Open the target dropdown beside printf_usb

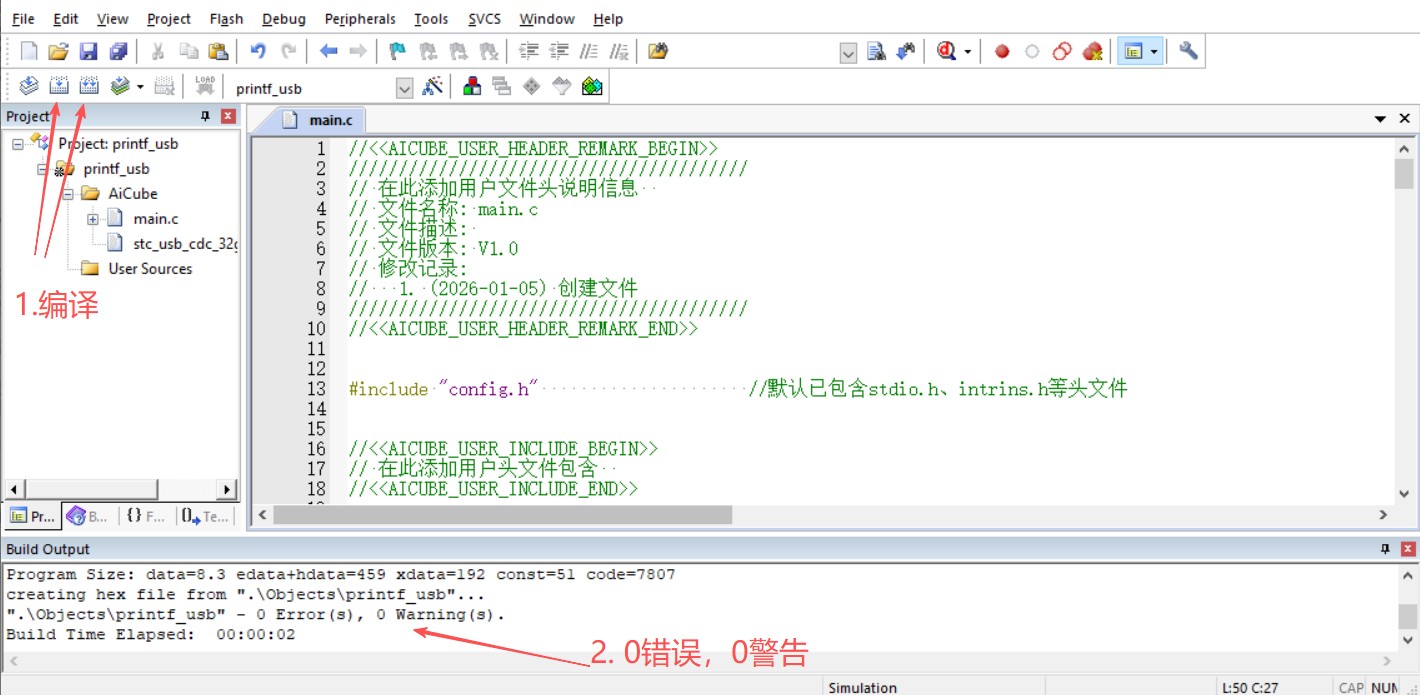coord(404,87)
